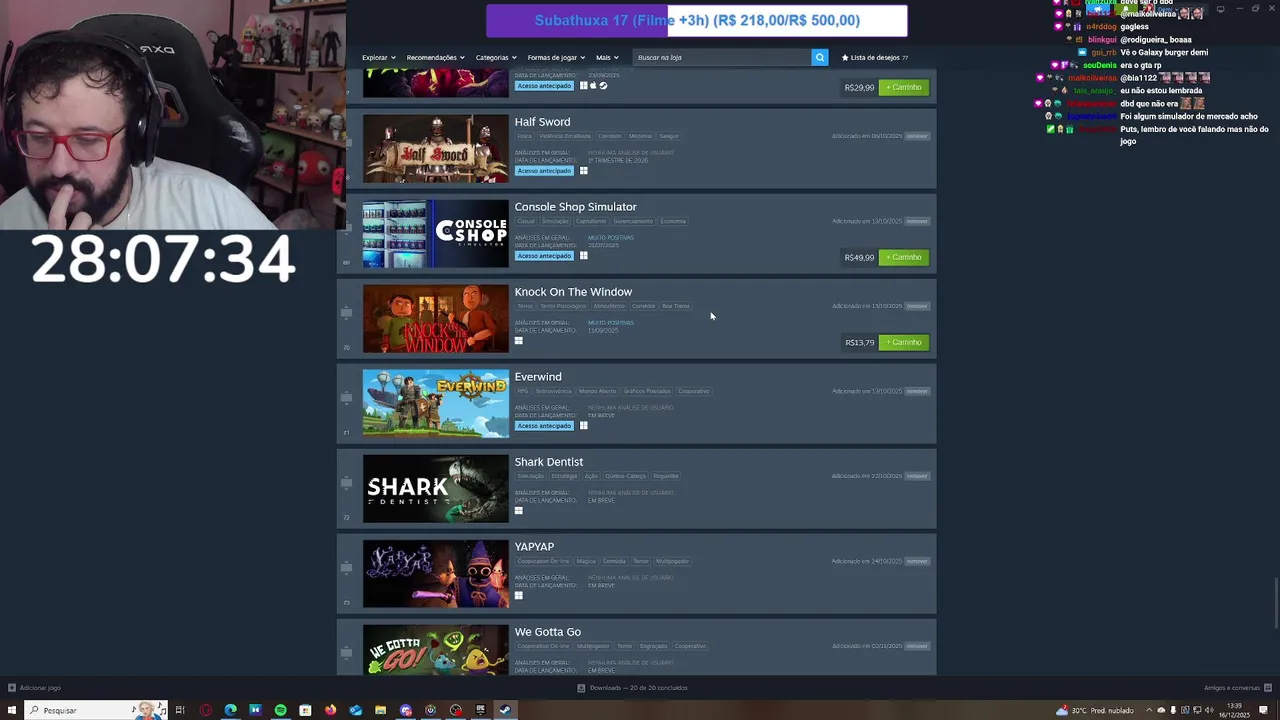Open Firefox from the taskbar

tap(330, 710)
